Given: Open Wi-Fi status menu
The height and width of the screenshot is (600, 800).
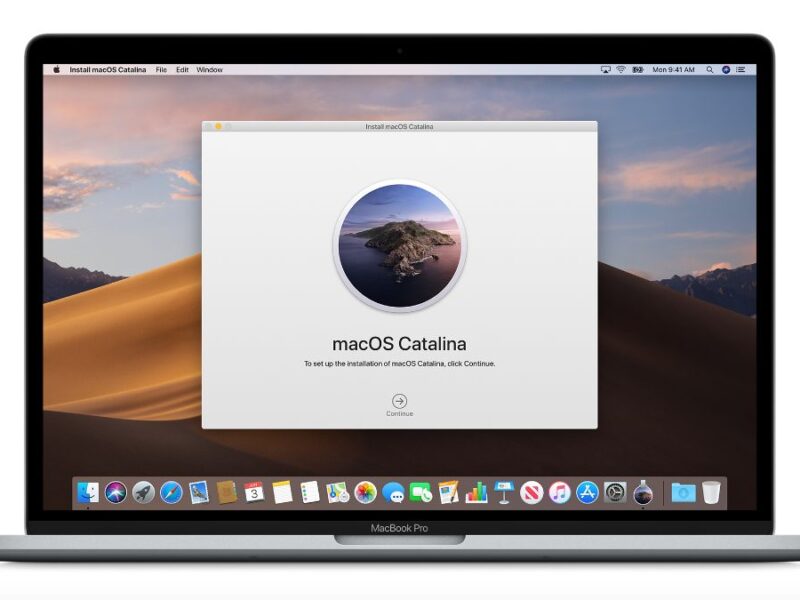Looking at the screenshot, I should (621, 70).
